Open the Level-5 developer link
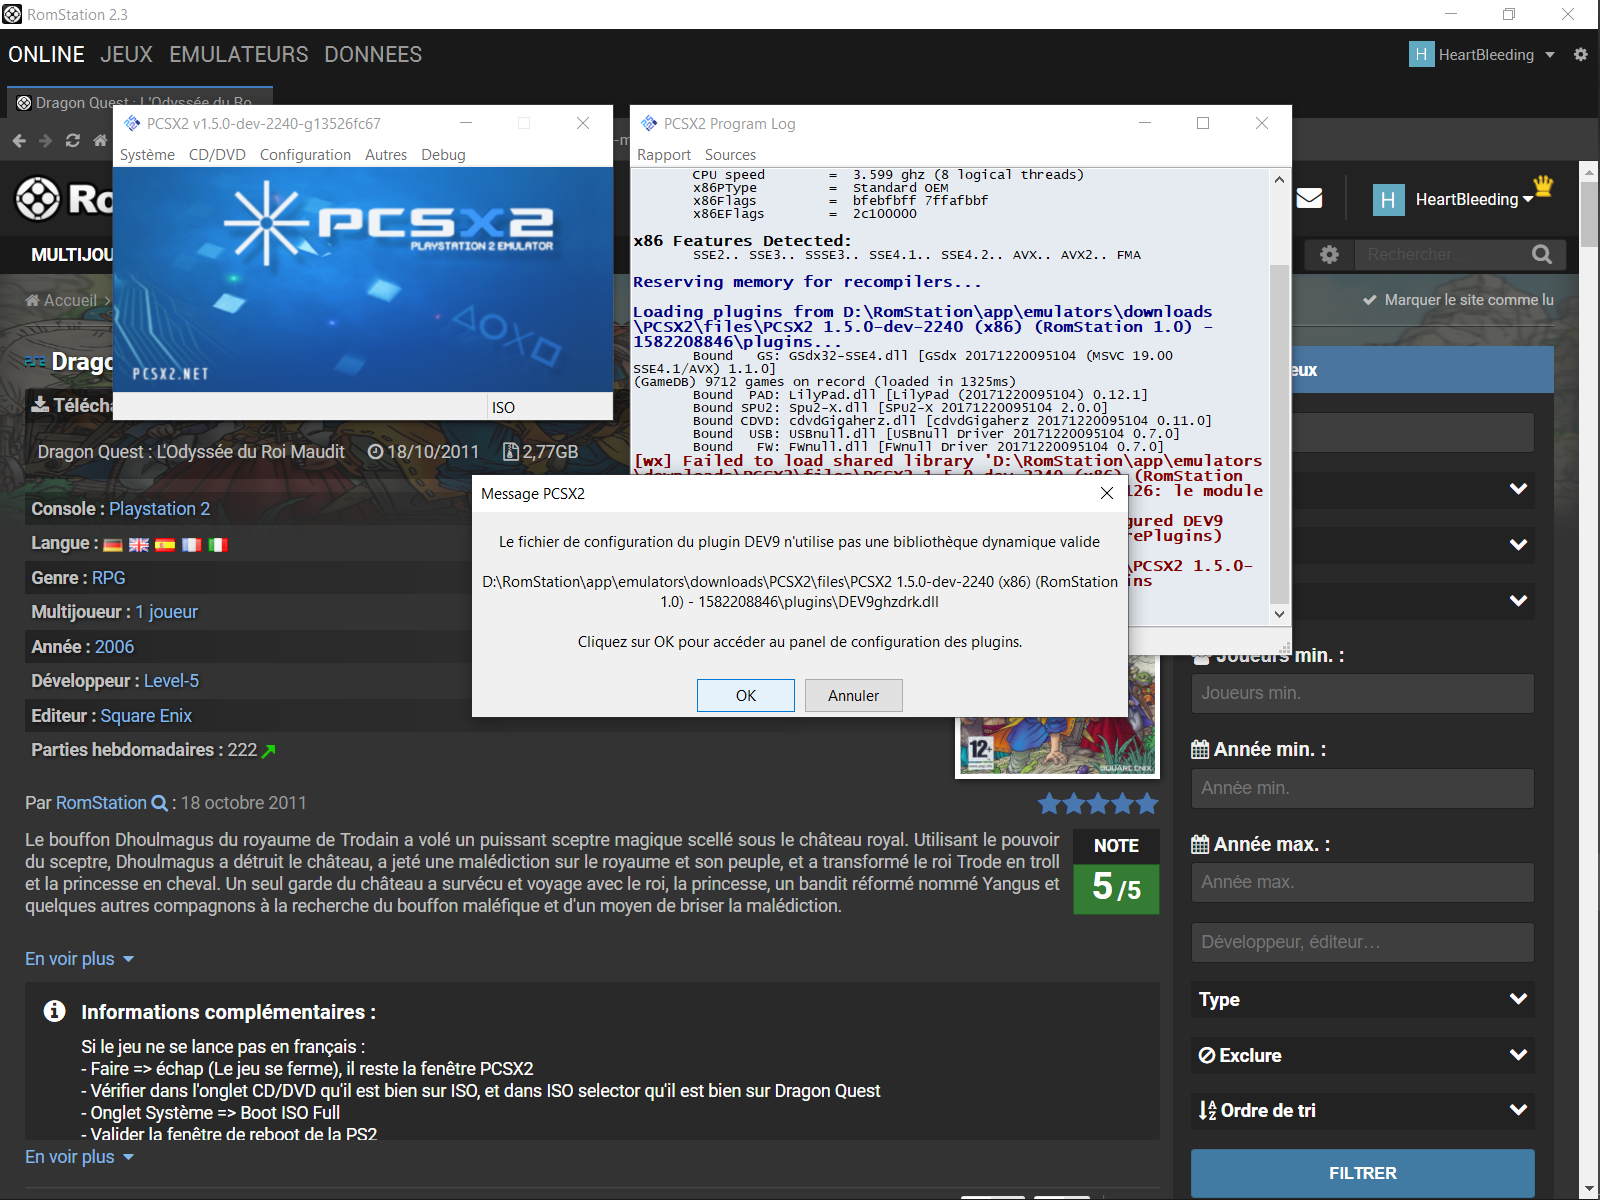Image resolution: width=1600 pixels, height=1200 pixels. [171, 681]
